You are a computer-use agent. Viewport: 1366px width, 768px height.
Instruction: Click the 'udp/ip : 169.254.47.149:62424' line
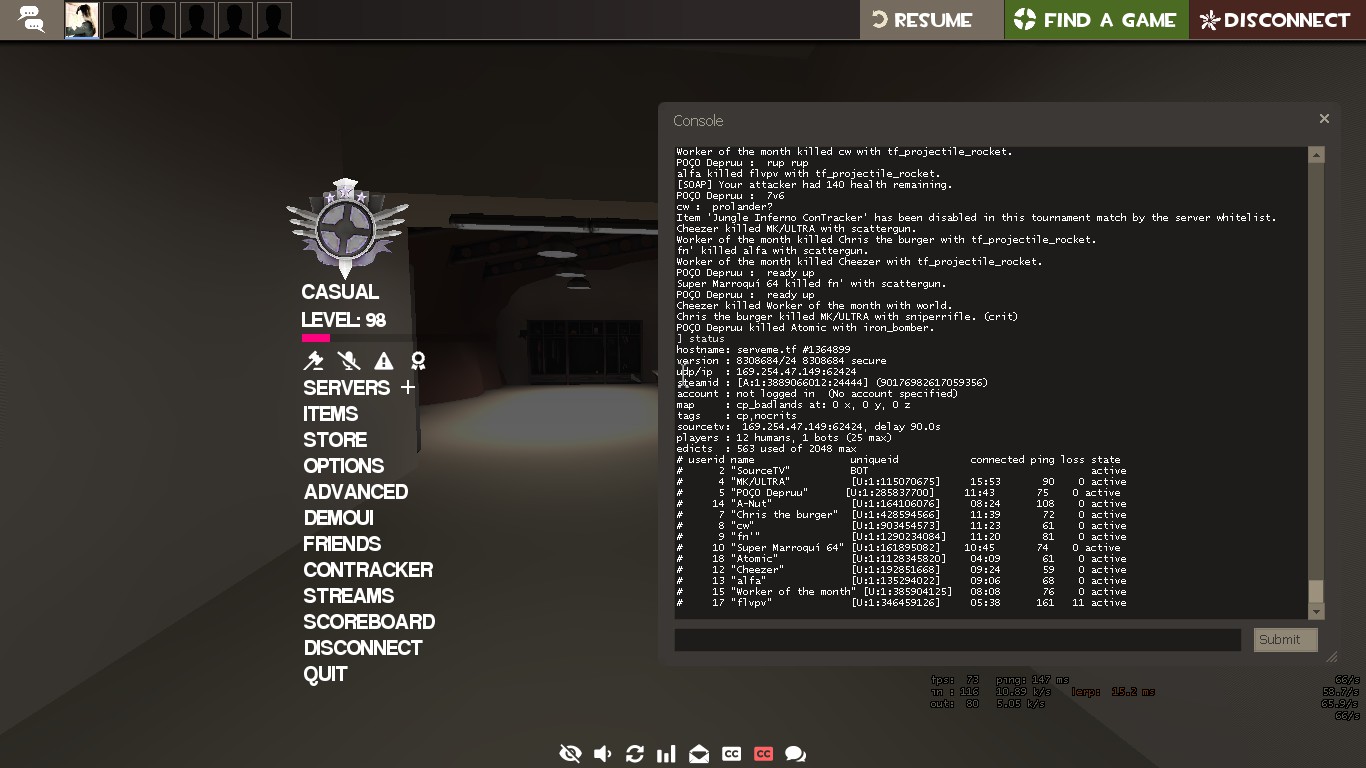click(x=766, y=372)
